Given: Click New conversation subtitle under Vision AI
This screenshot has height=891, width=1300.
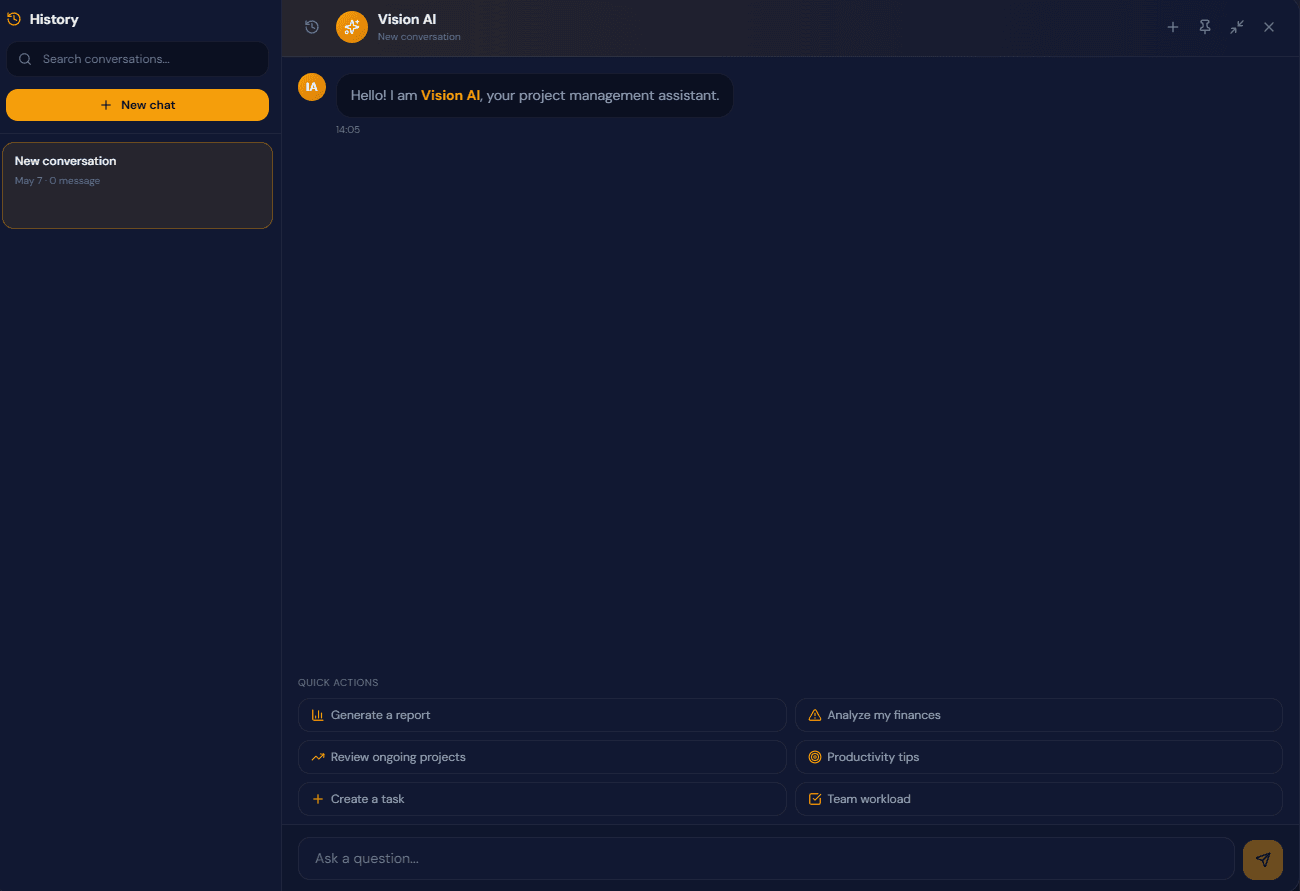Looking at the screenshot, I should 419,37.
